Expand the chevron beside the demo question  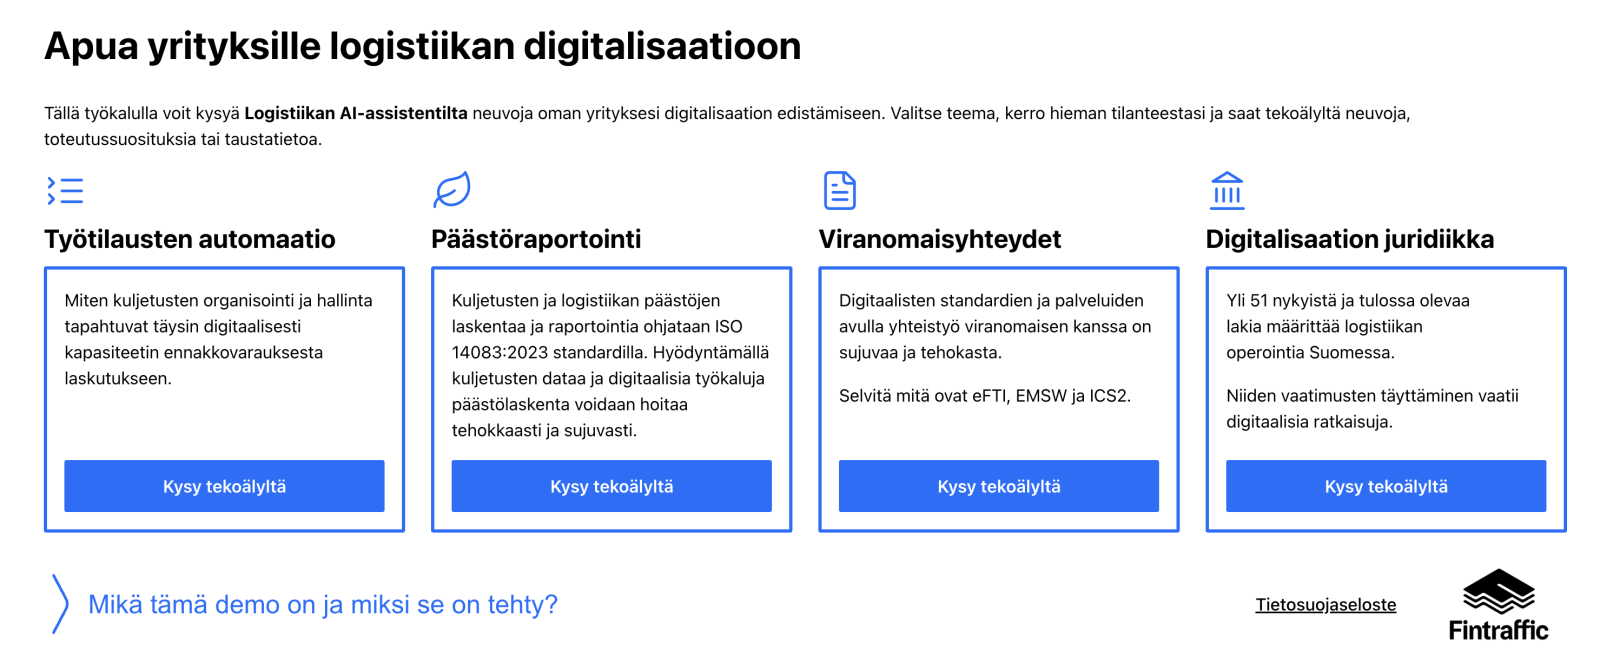tap(60, 604)
